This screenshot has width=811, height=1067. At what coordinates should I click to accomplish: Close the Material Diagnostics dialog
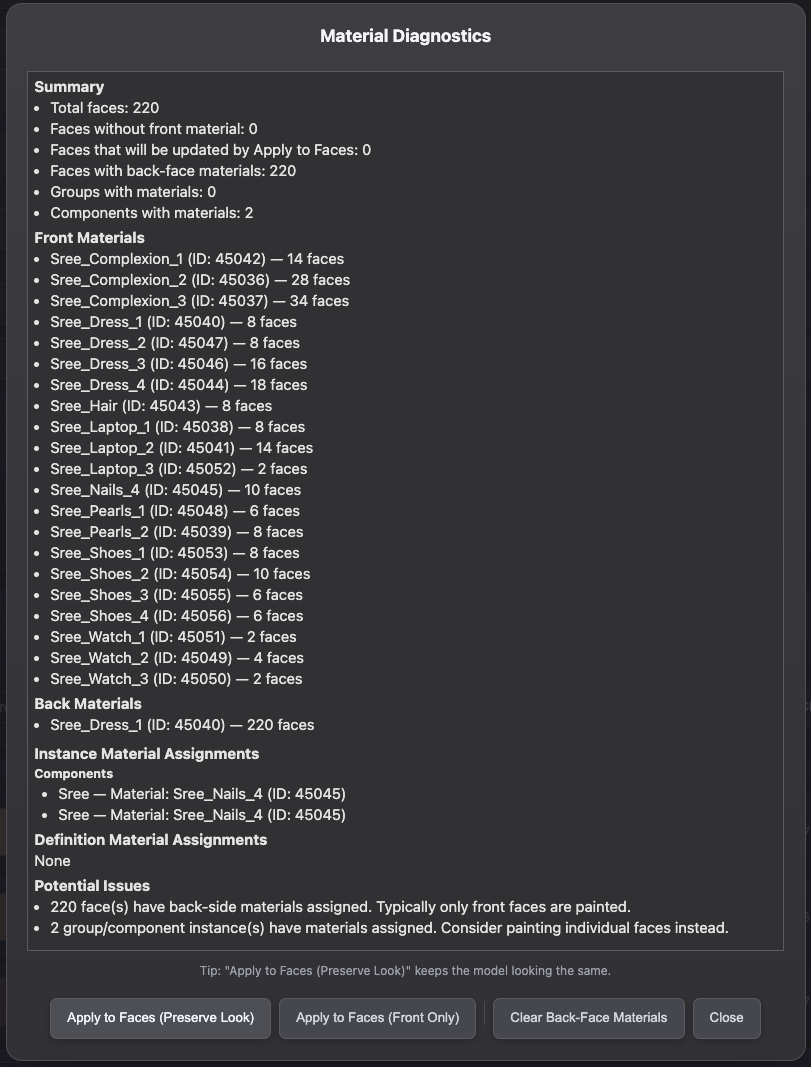click(x=726, y=1017)
